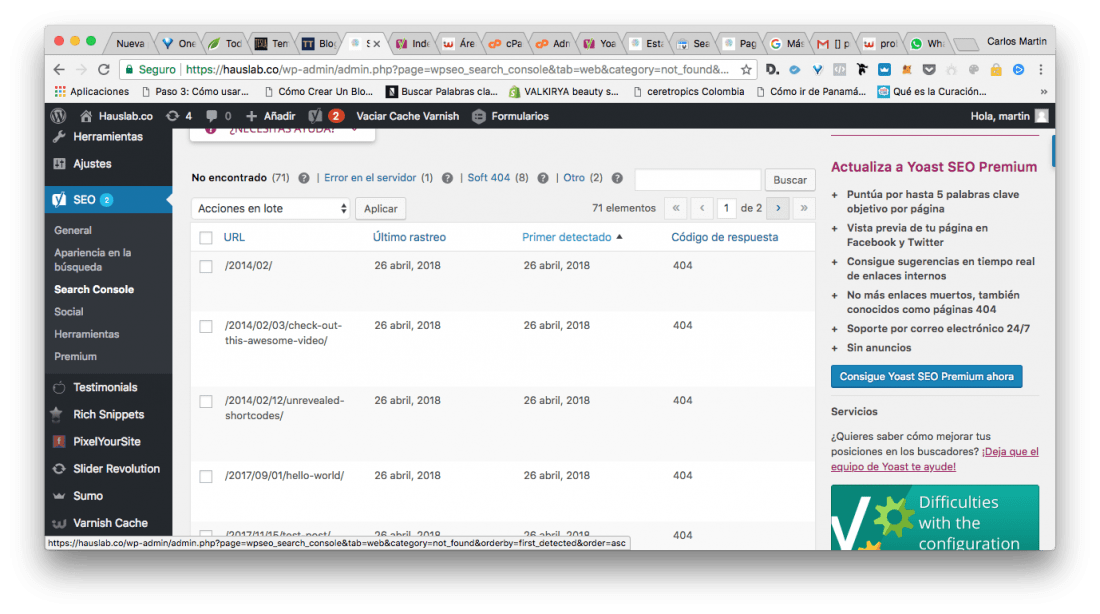Viewport: 1100px width, 614px height.
Task: Check the box for unrevealed-shortcodes row
Action: (206, 401)
